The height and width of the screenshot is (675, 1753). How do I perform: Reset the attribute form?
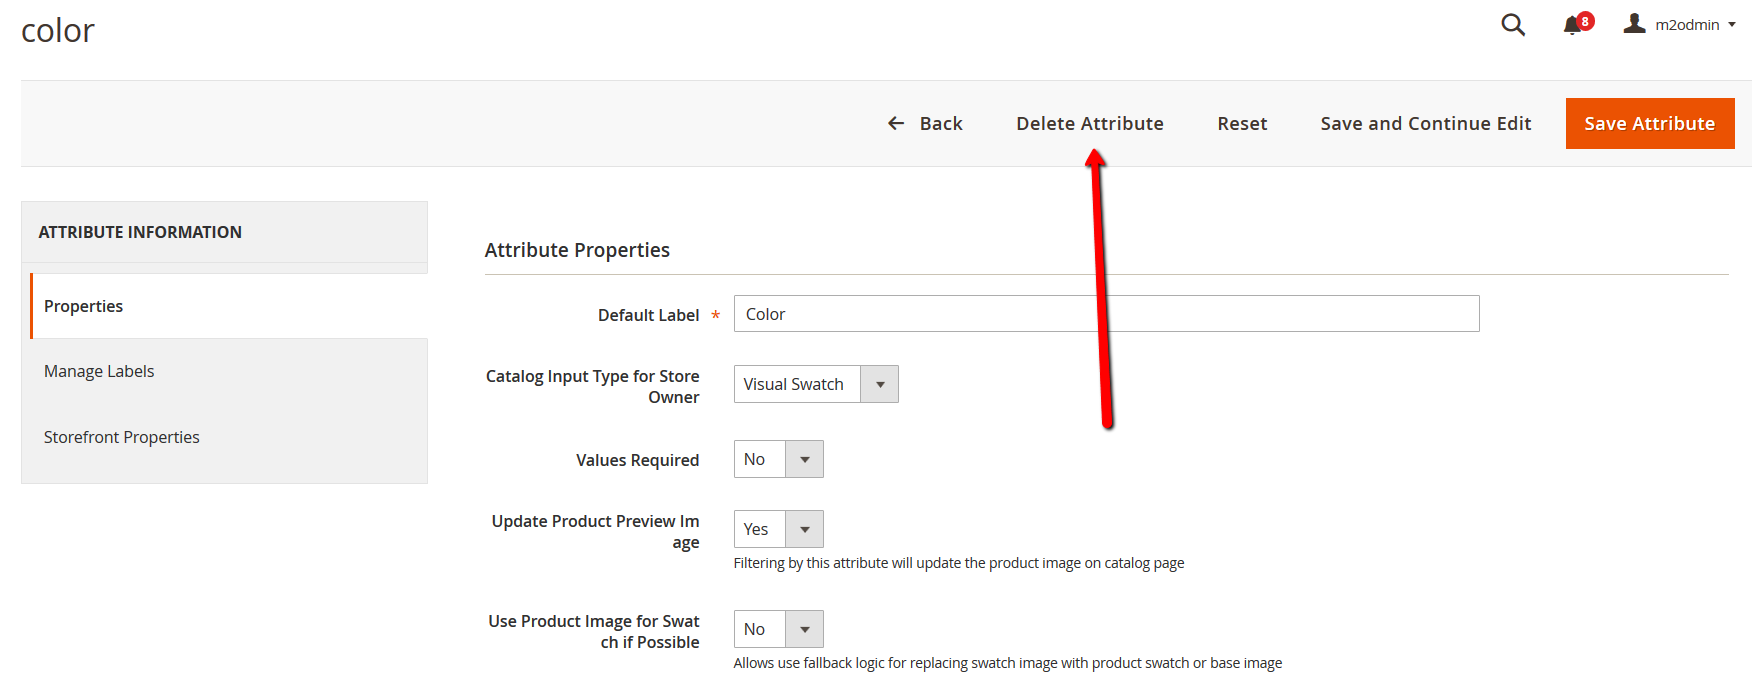[x=1242, y=123]
